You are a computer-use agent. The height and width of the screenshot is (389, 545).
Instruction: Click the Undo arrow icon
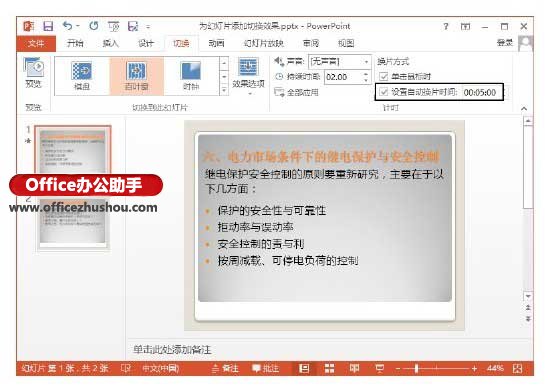tap(67, 26)
